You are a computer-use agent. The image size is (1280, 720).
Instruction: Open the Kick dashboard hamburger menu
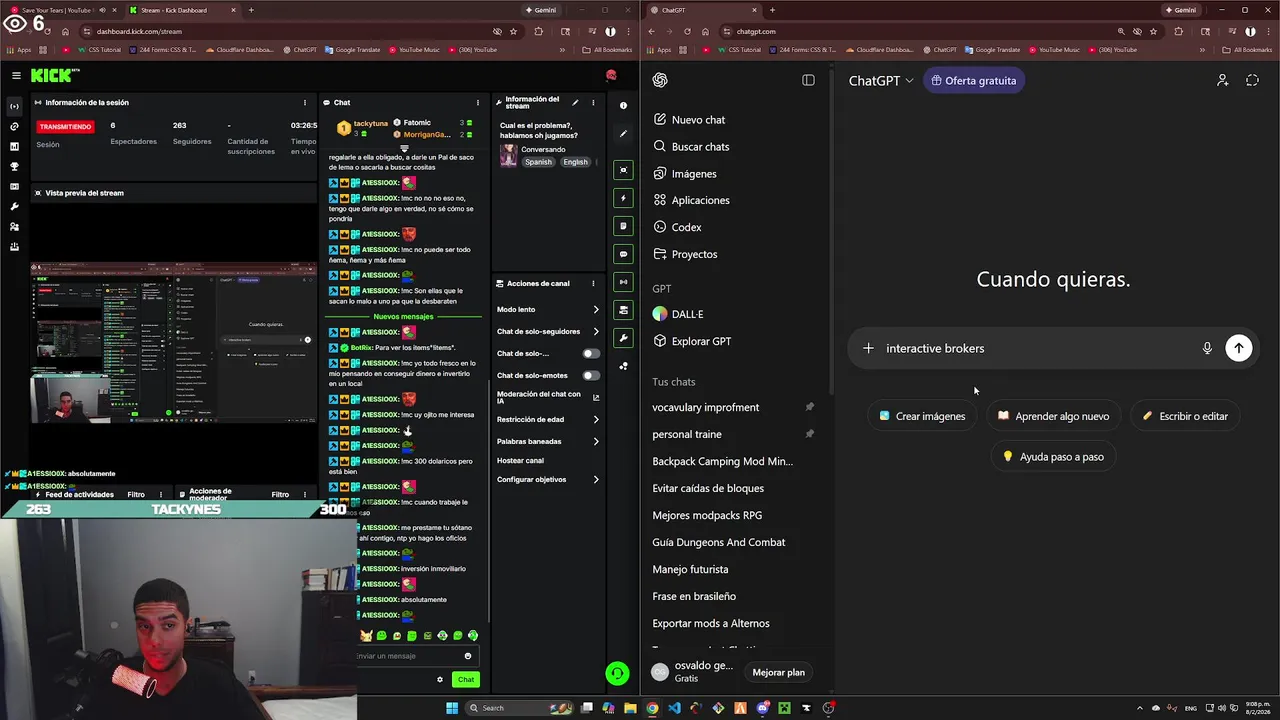pyautogui.click(x=16, y=75)
